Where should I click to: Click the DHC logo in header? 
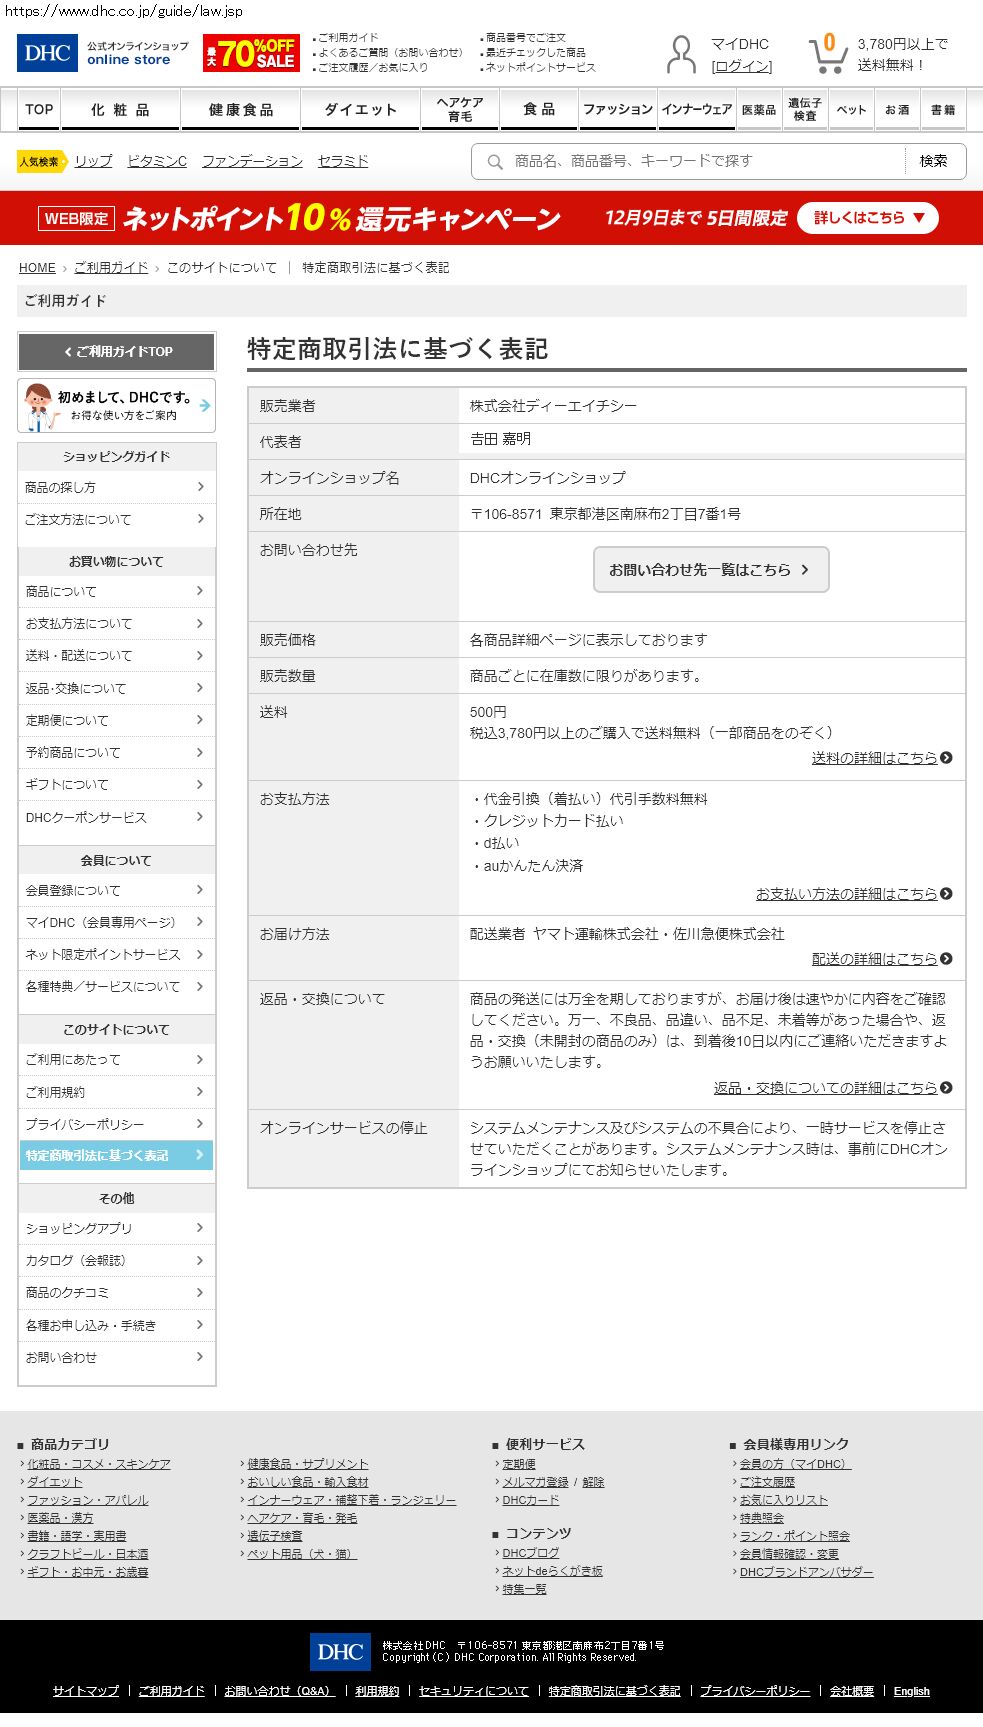coord(47,53)
